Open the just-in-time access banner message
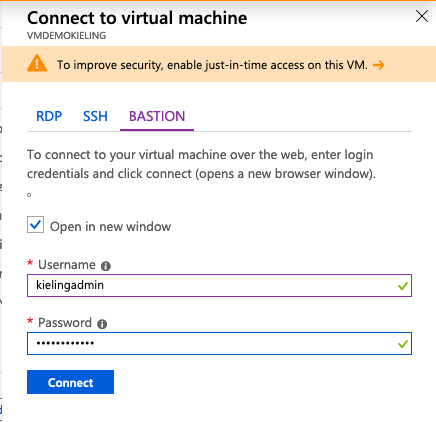 tap(212, 65)
